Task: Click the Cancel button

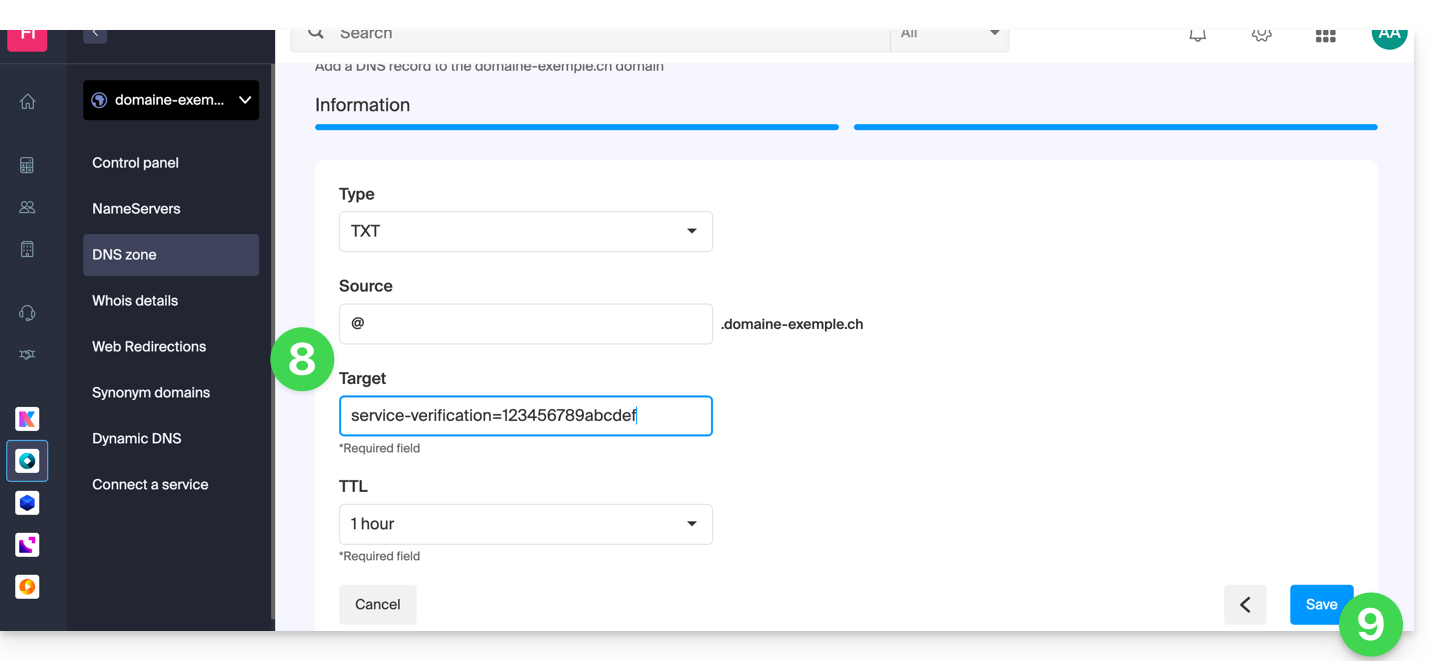Action: tap(377, 605)
